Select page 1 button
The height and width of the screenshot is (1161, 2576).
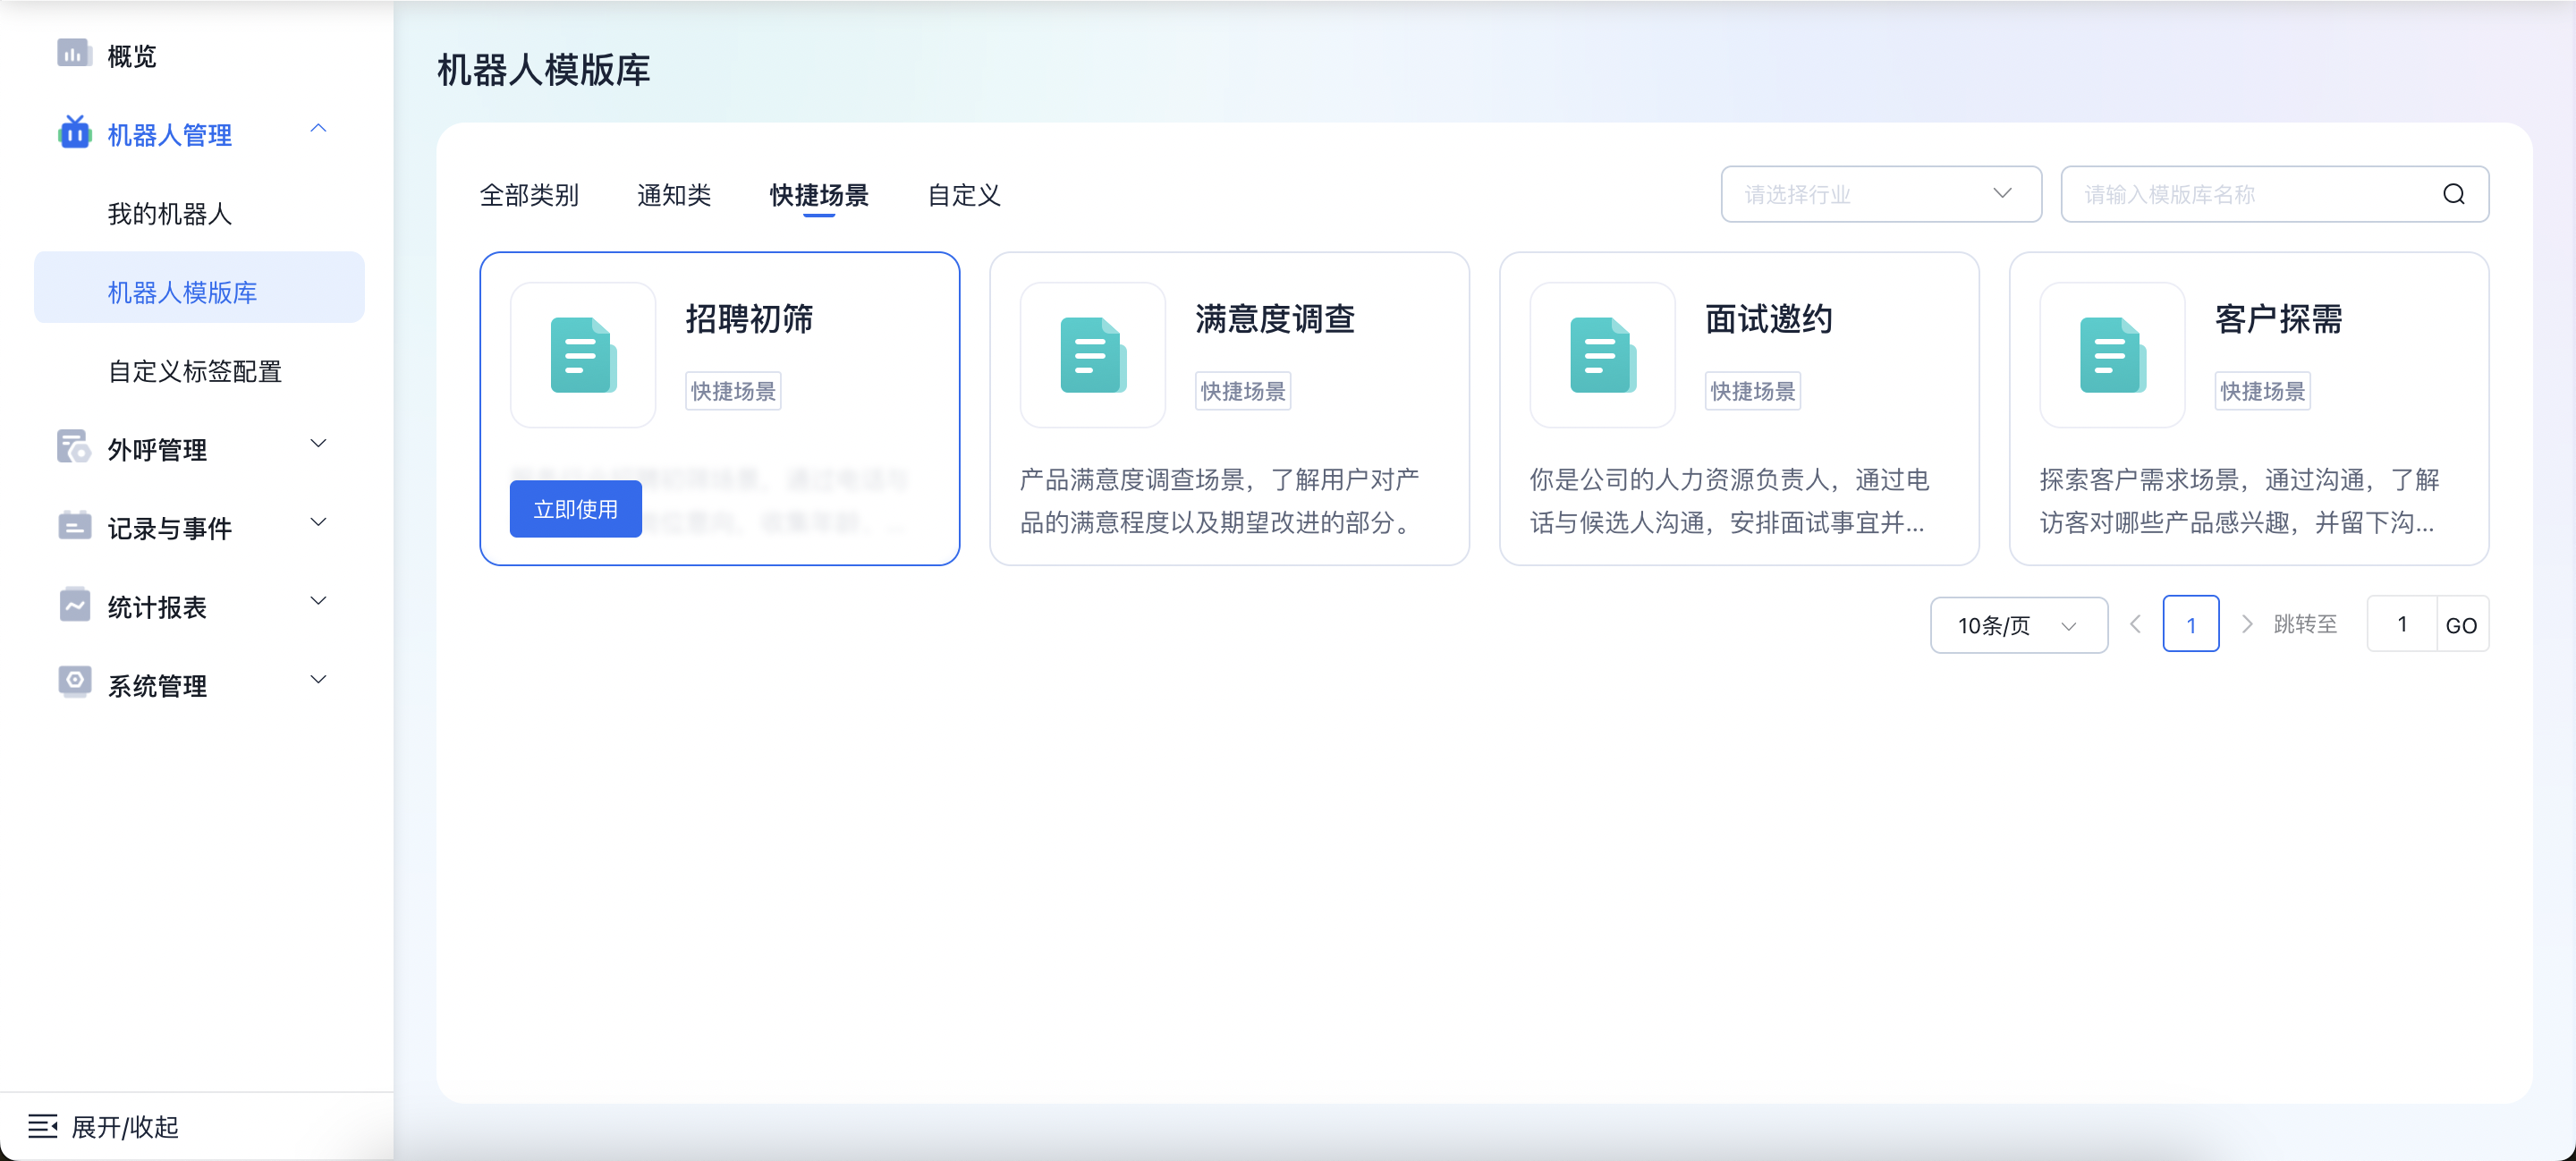pos(2190,624)
